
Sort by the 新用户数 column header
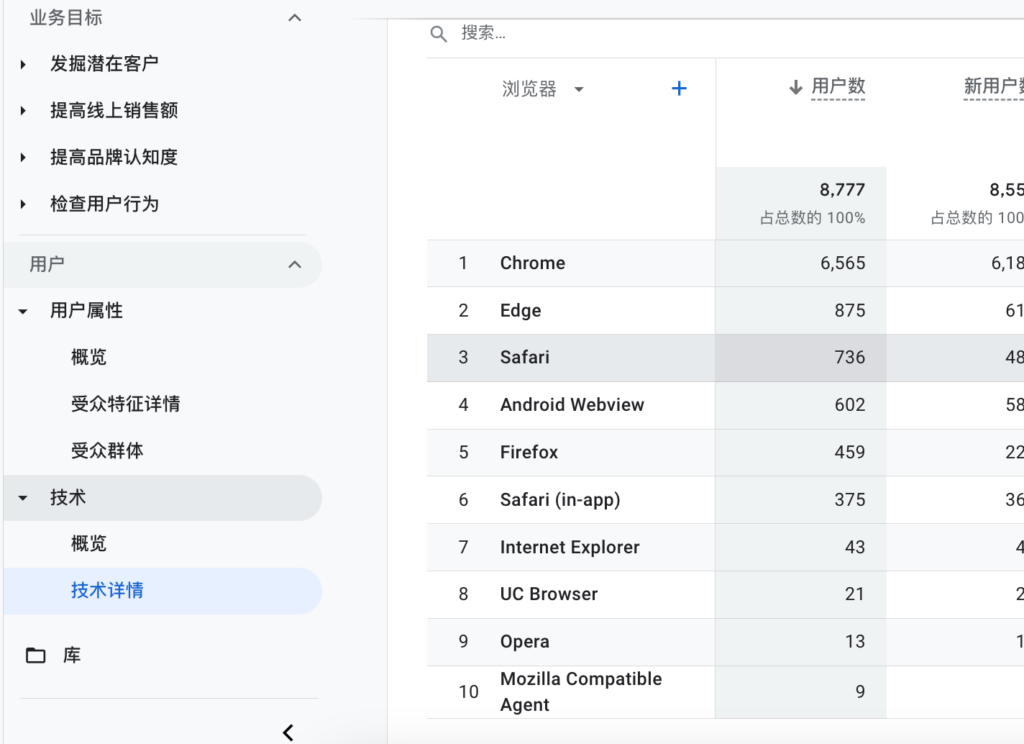coord(993,86)
